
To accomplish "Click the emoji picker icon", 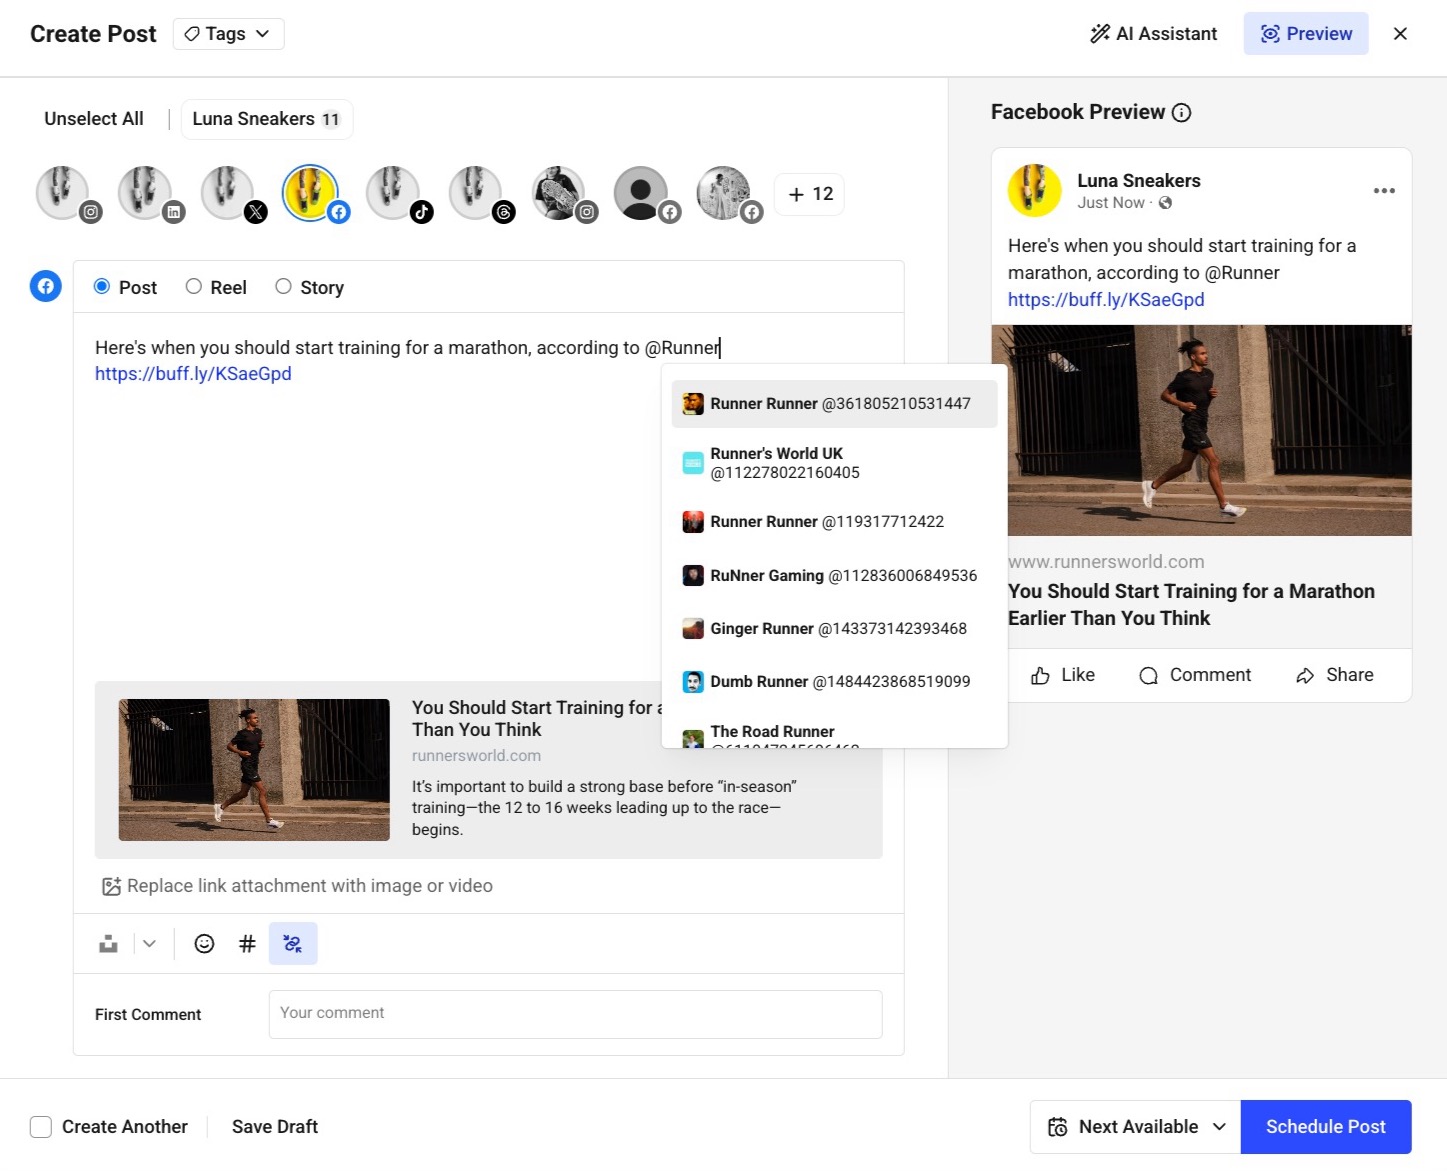I will click(204, 944).
